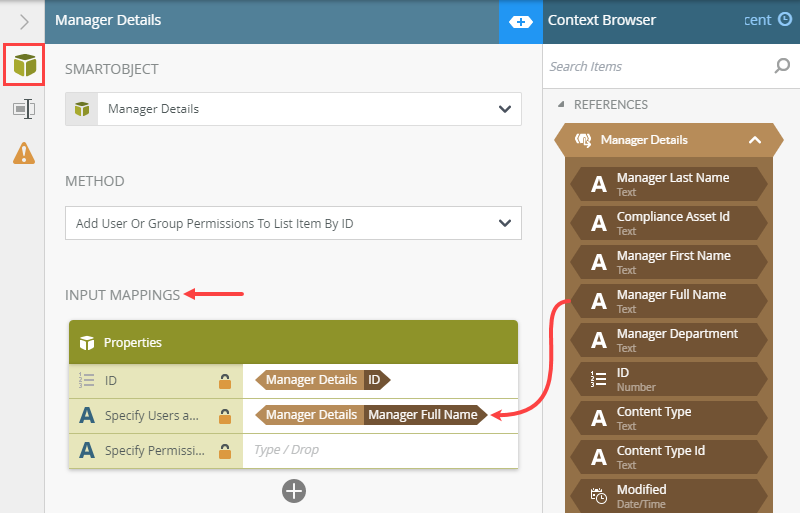Expand the collapsed left panel chevron
Image resolution: width=800 pixels, height=513 pixels.
[24, 21]
